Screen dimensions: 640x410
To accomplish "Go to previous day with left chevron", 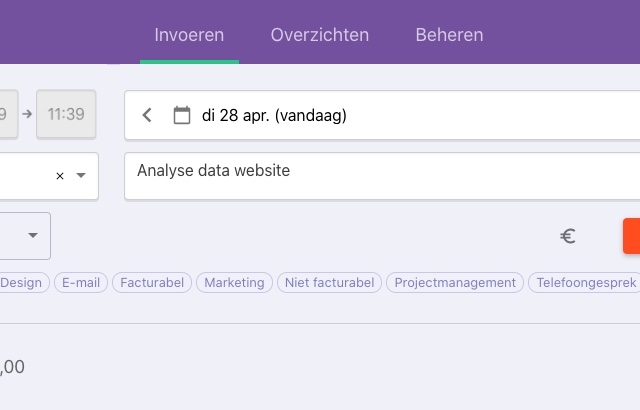I will (x=147, y=115).
